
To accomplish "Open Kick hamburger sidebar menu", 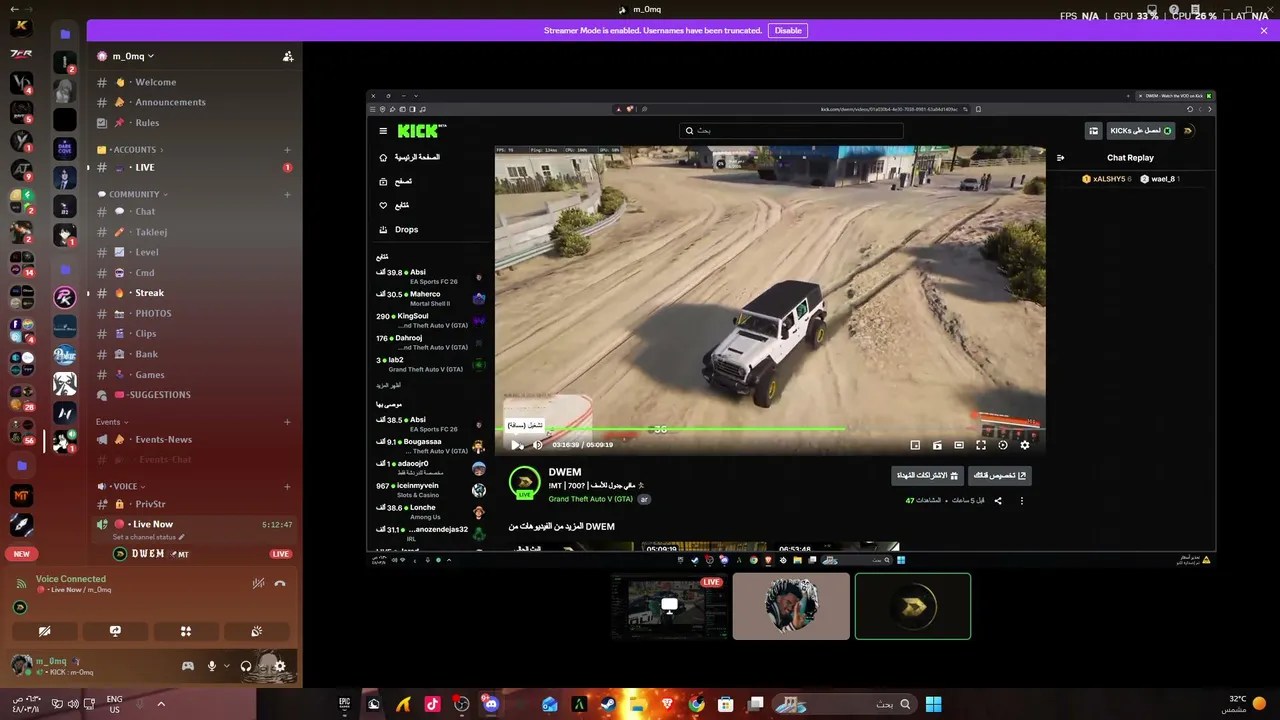I will tap(383, 131).
